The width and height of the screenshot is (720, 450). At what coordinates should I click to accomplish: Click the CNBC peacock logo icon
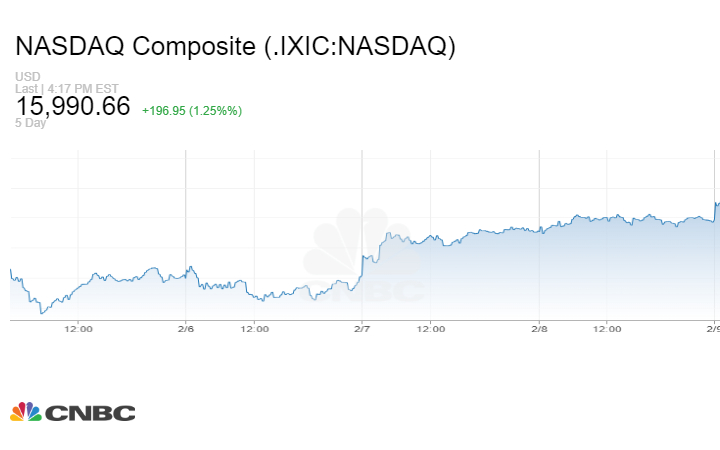(26, 412)
